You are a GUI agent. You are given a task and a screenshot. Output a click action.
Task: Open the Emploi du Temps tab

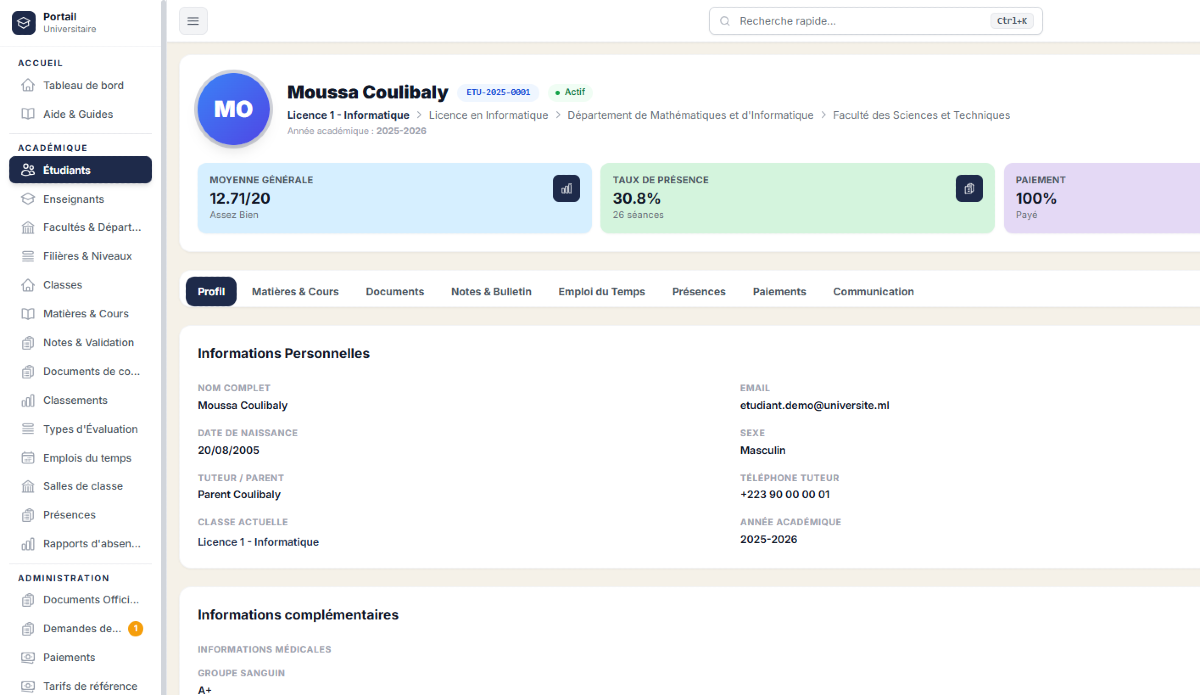[x=602, y=292]
